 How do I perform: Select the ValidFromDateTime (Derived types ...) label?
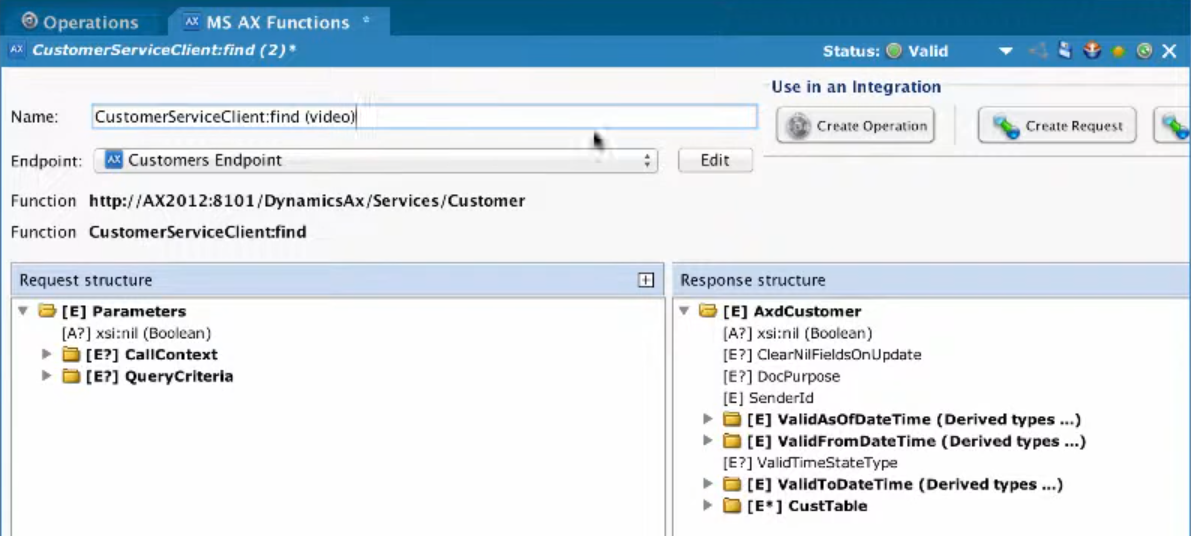tap(916, 441)
